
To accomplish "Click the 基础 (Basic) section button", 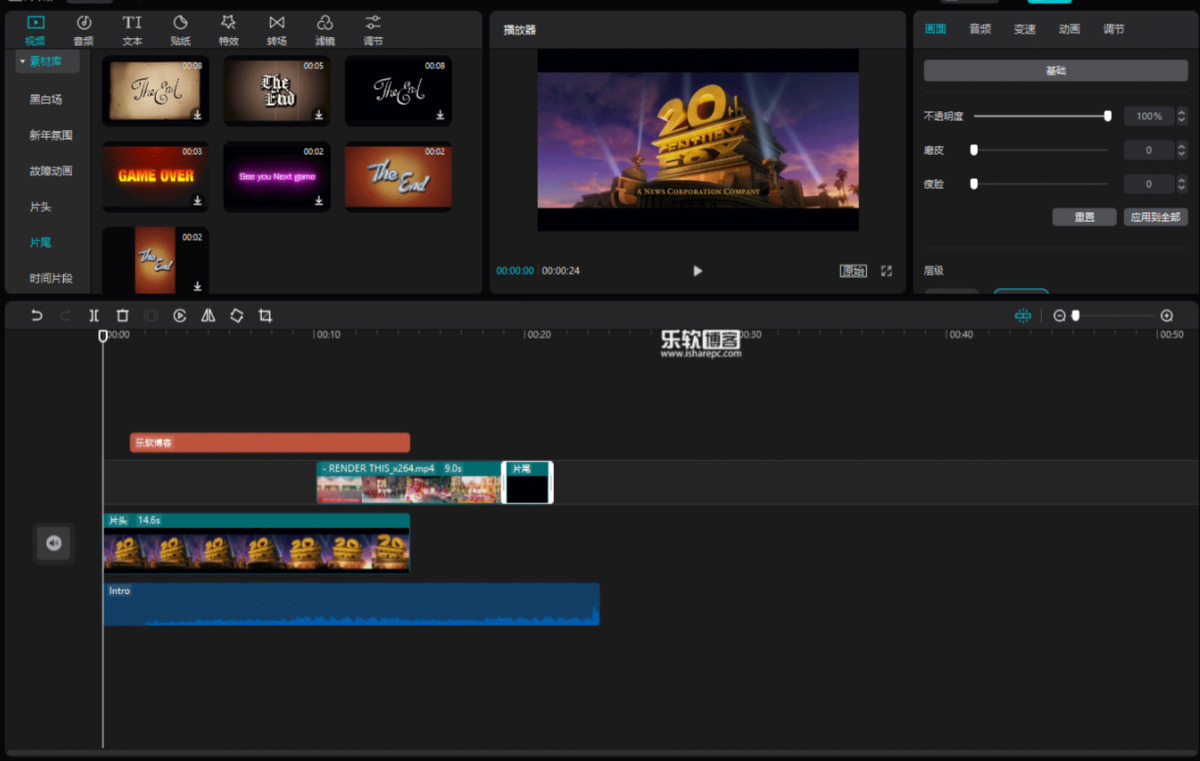I will [x=1055, y=71].
